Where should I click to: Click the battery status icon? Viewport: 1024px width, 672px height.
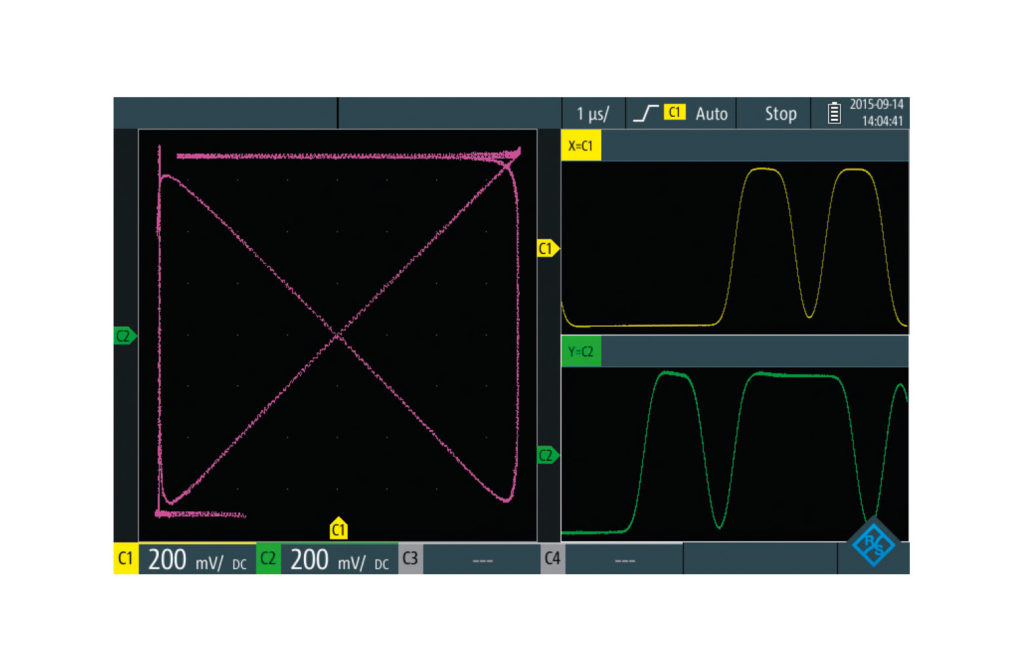pyautogui.click(x=833, y=113)
